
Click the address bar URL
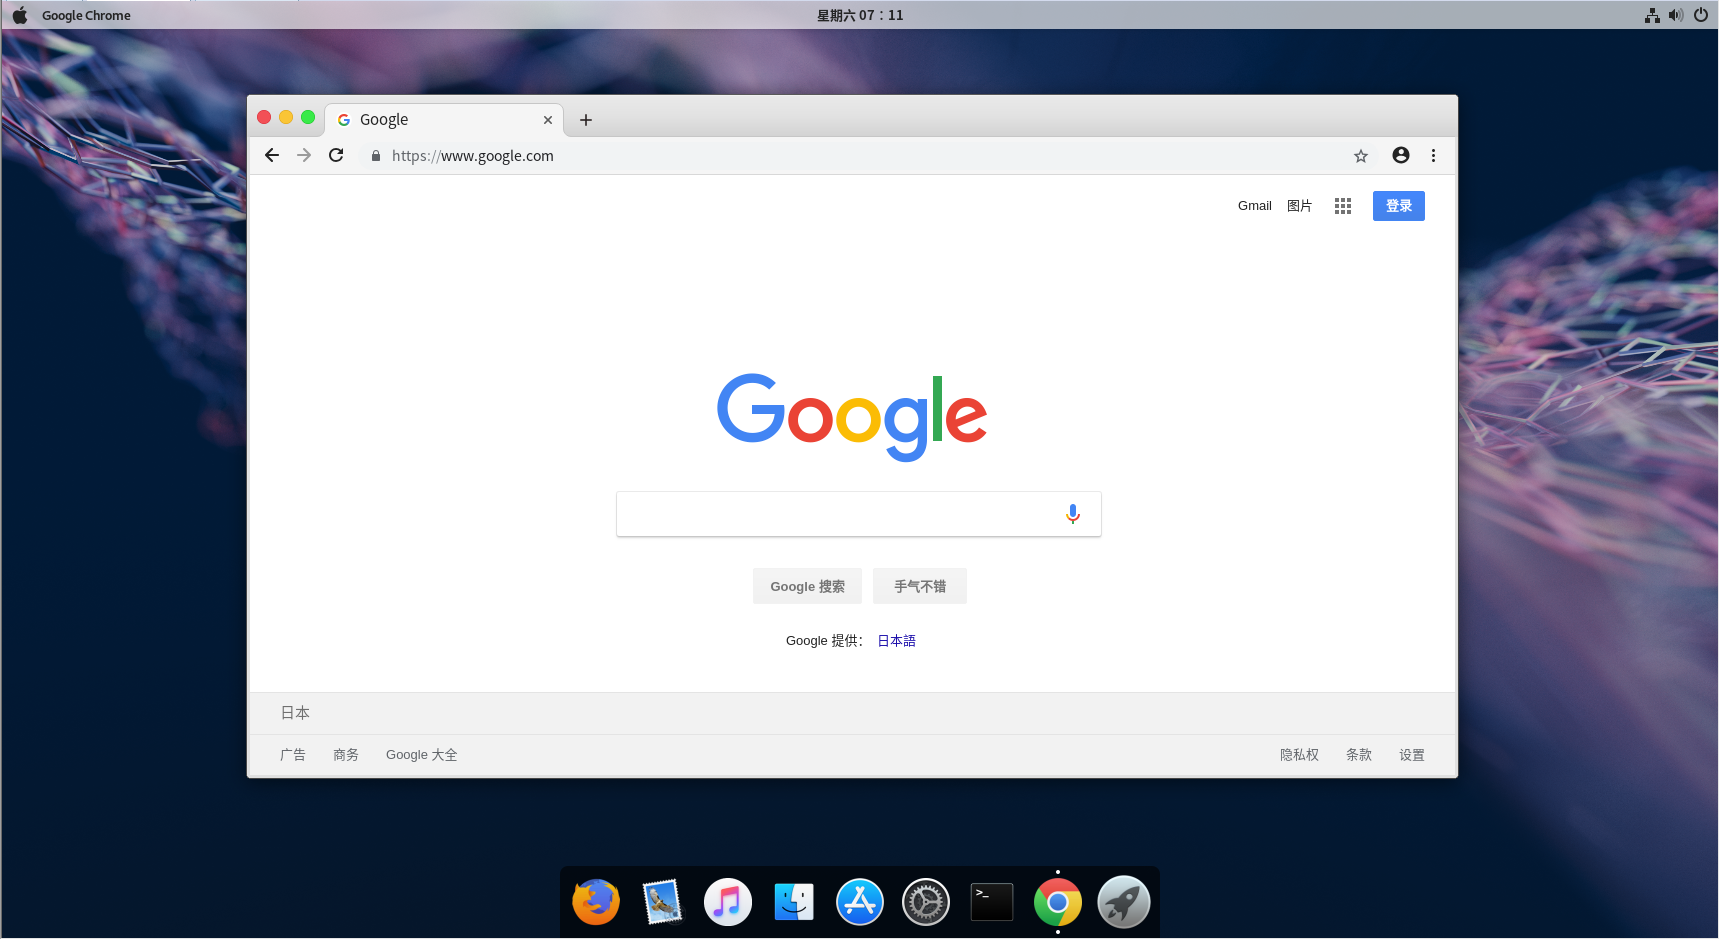pyautogui.click(x=472, y=156)
